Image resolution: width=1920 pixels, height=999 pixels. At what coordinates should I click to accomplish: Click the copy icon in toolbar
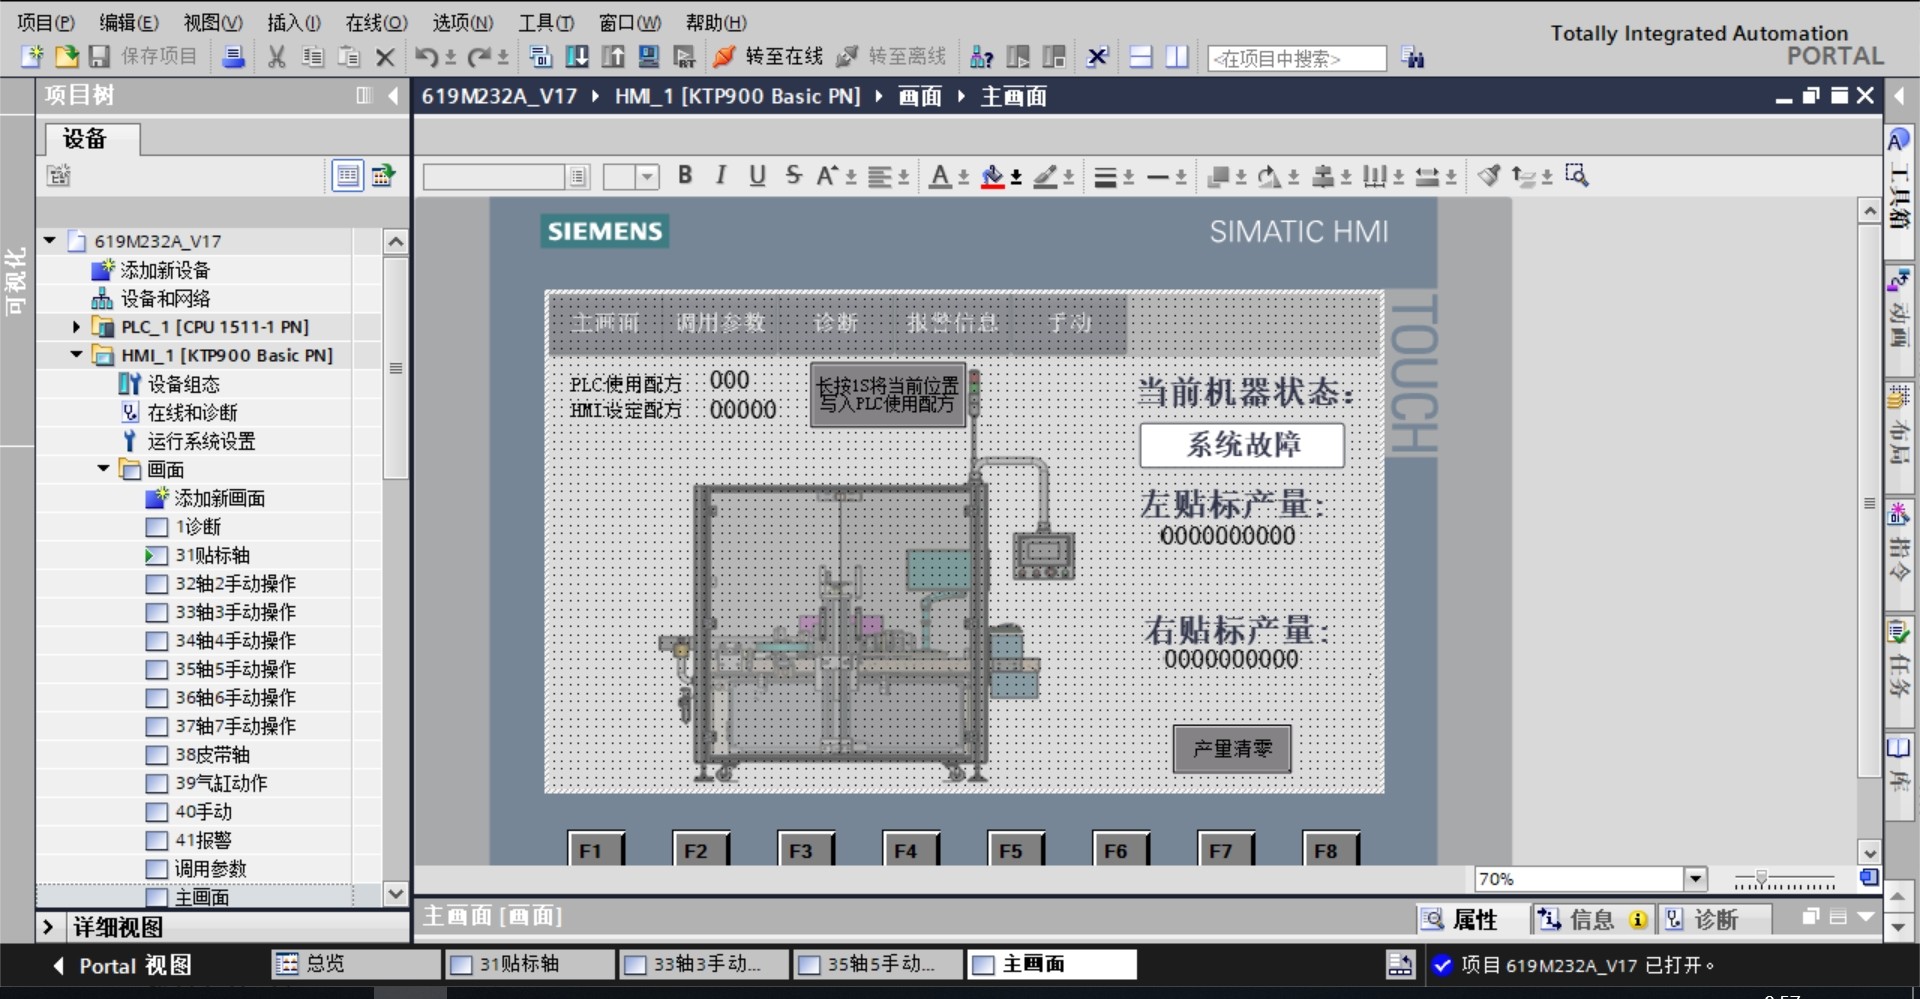click(x=313, y=57)
